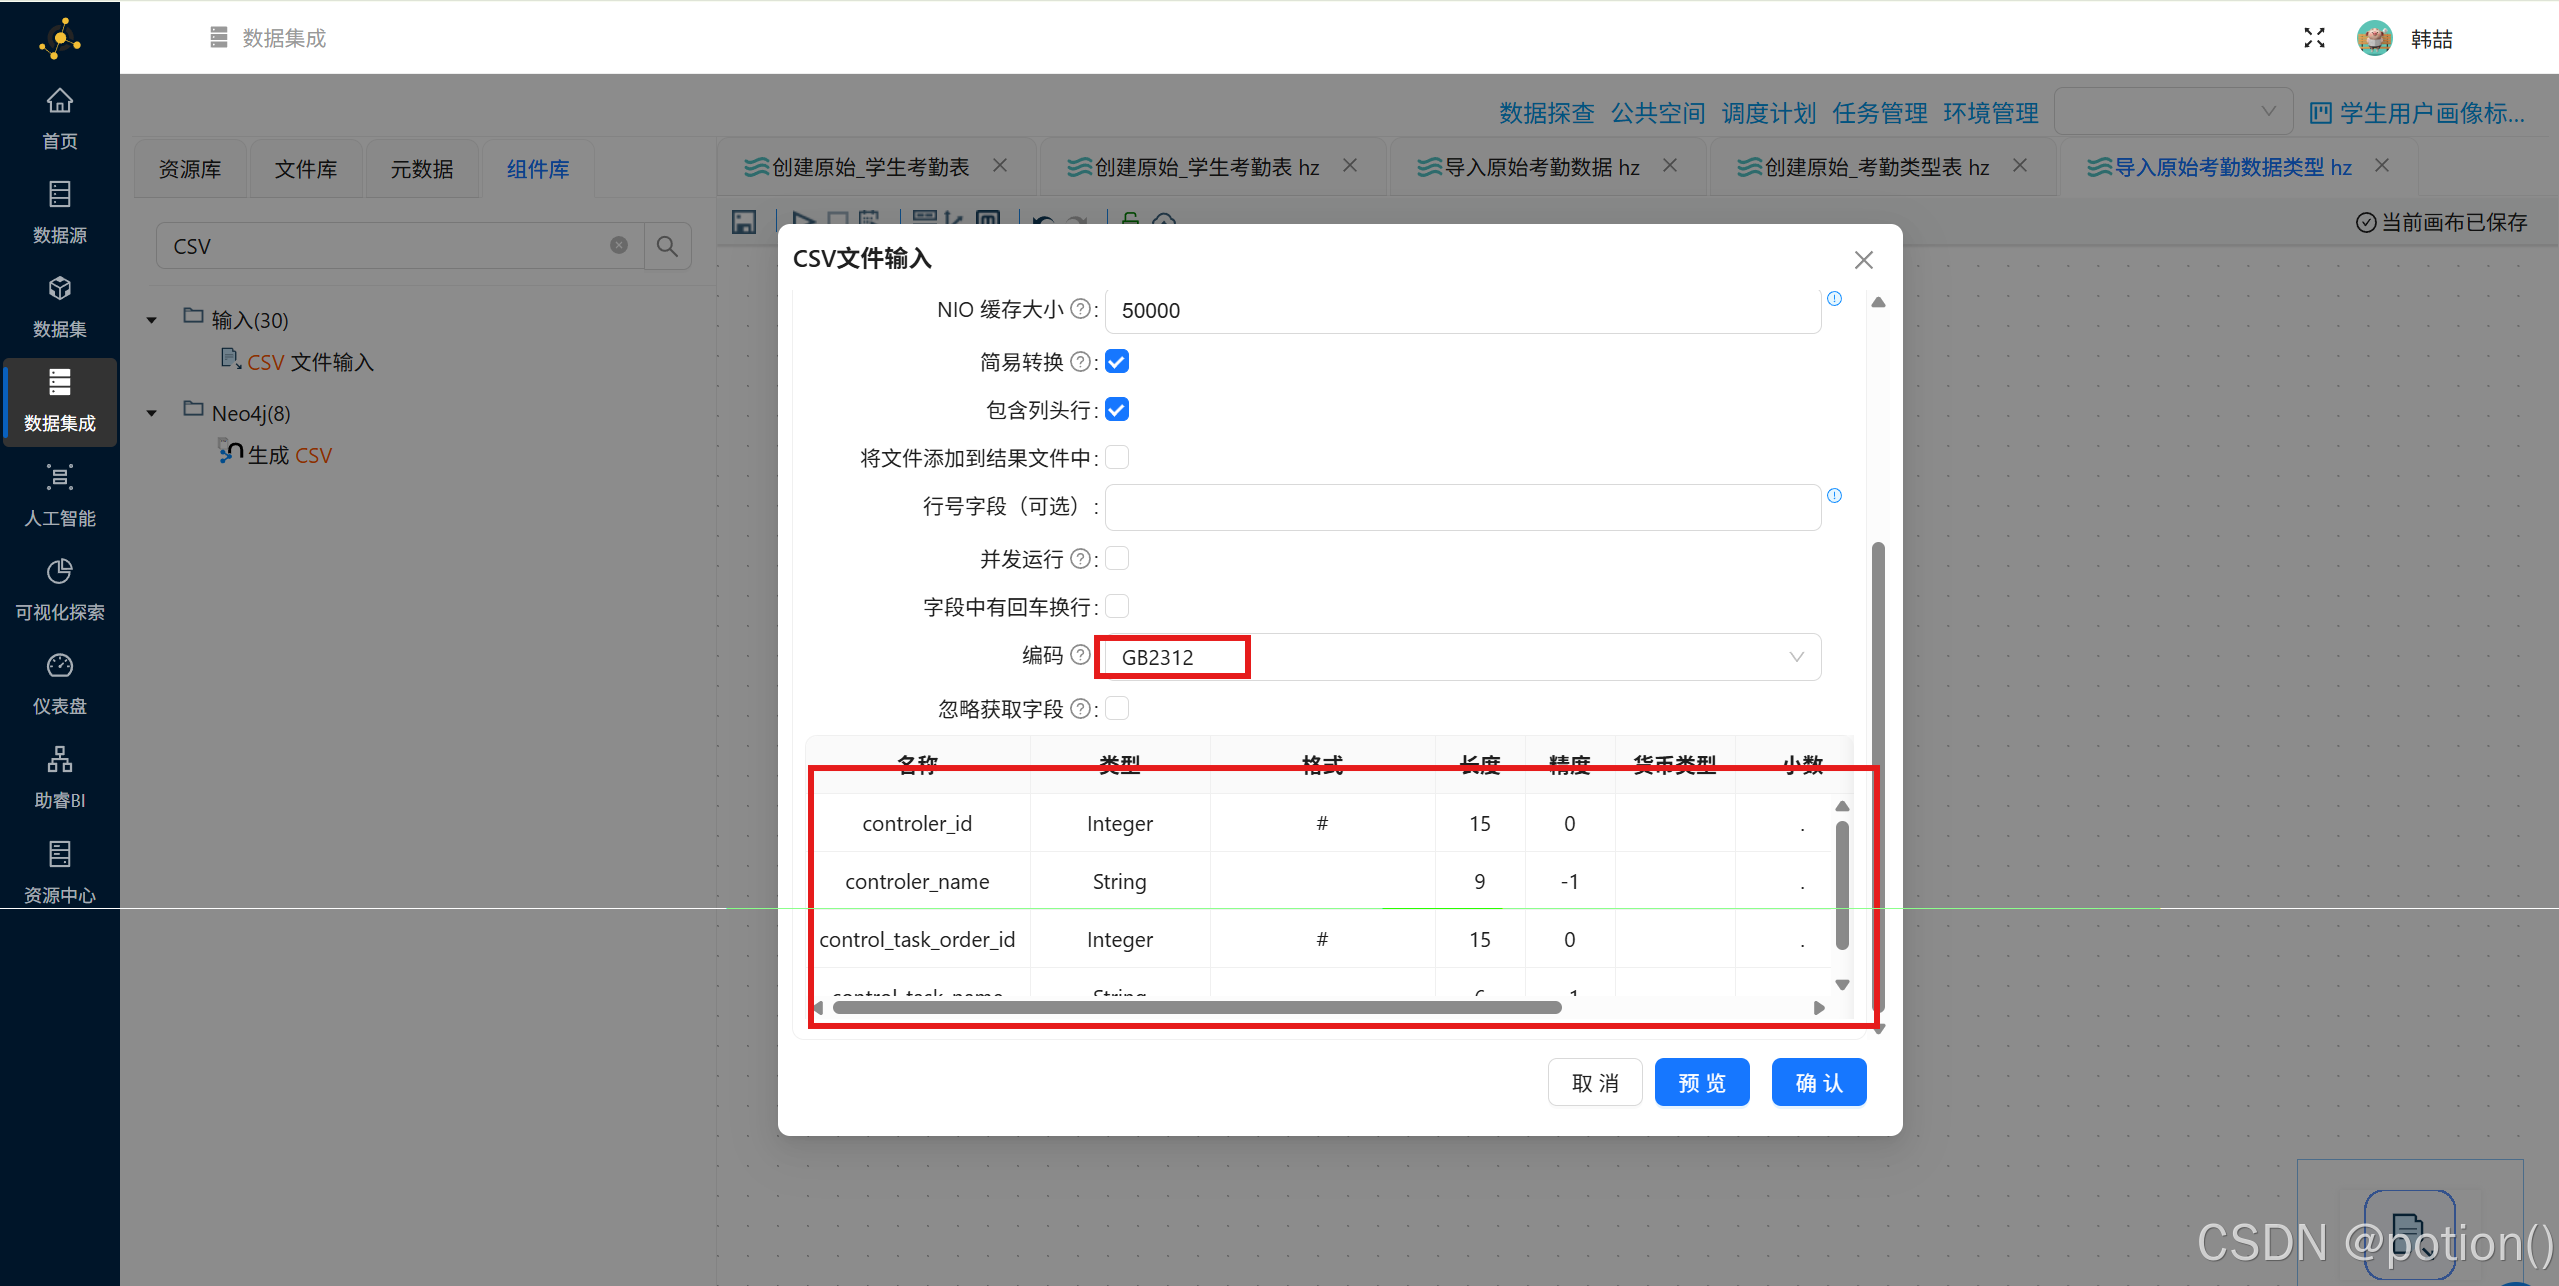The width and height of the screenshot is (2559, 1286).
Task: Open the 数据集 cube icon in sidebar
Action: 60,288
